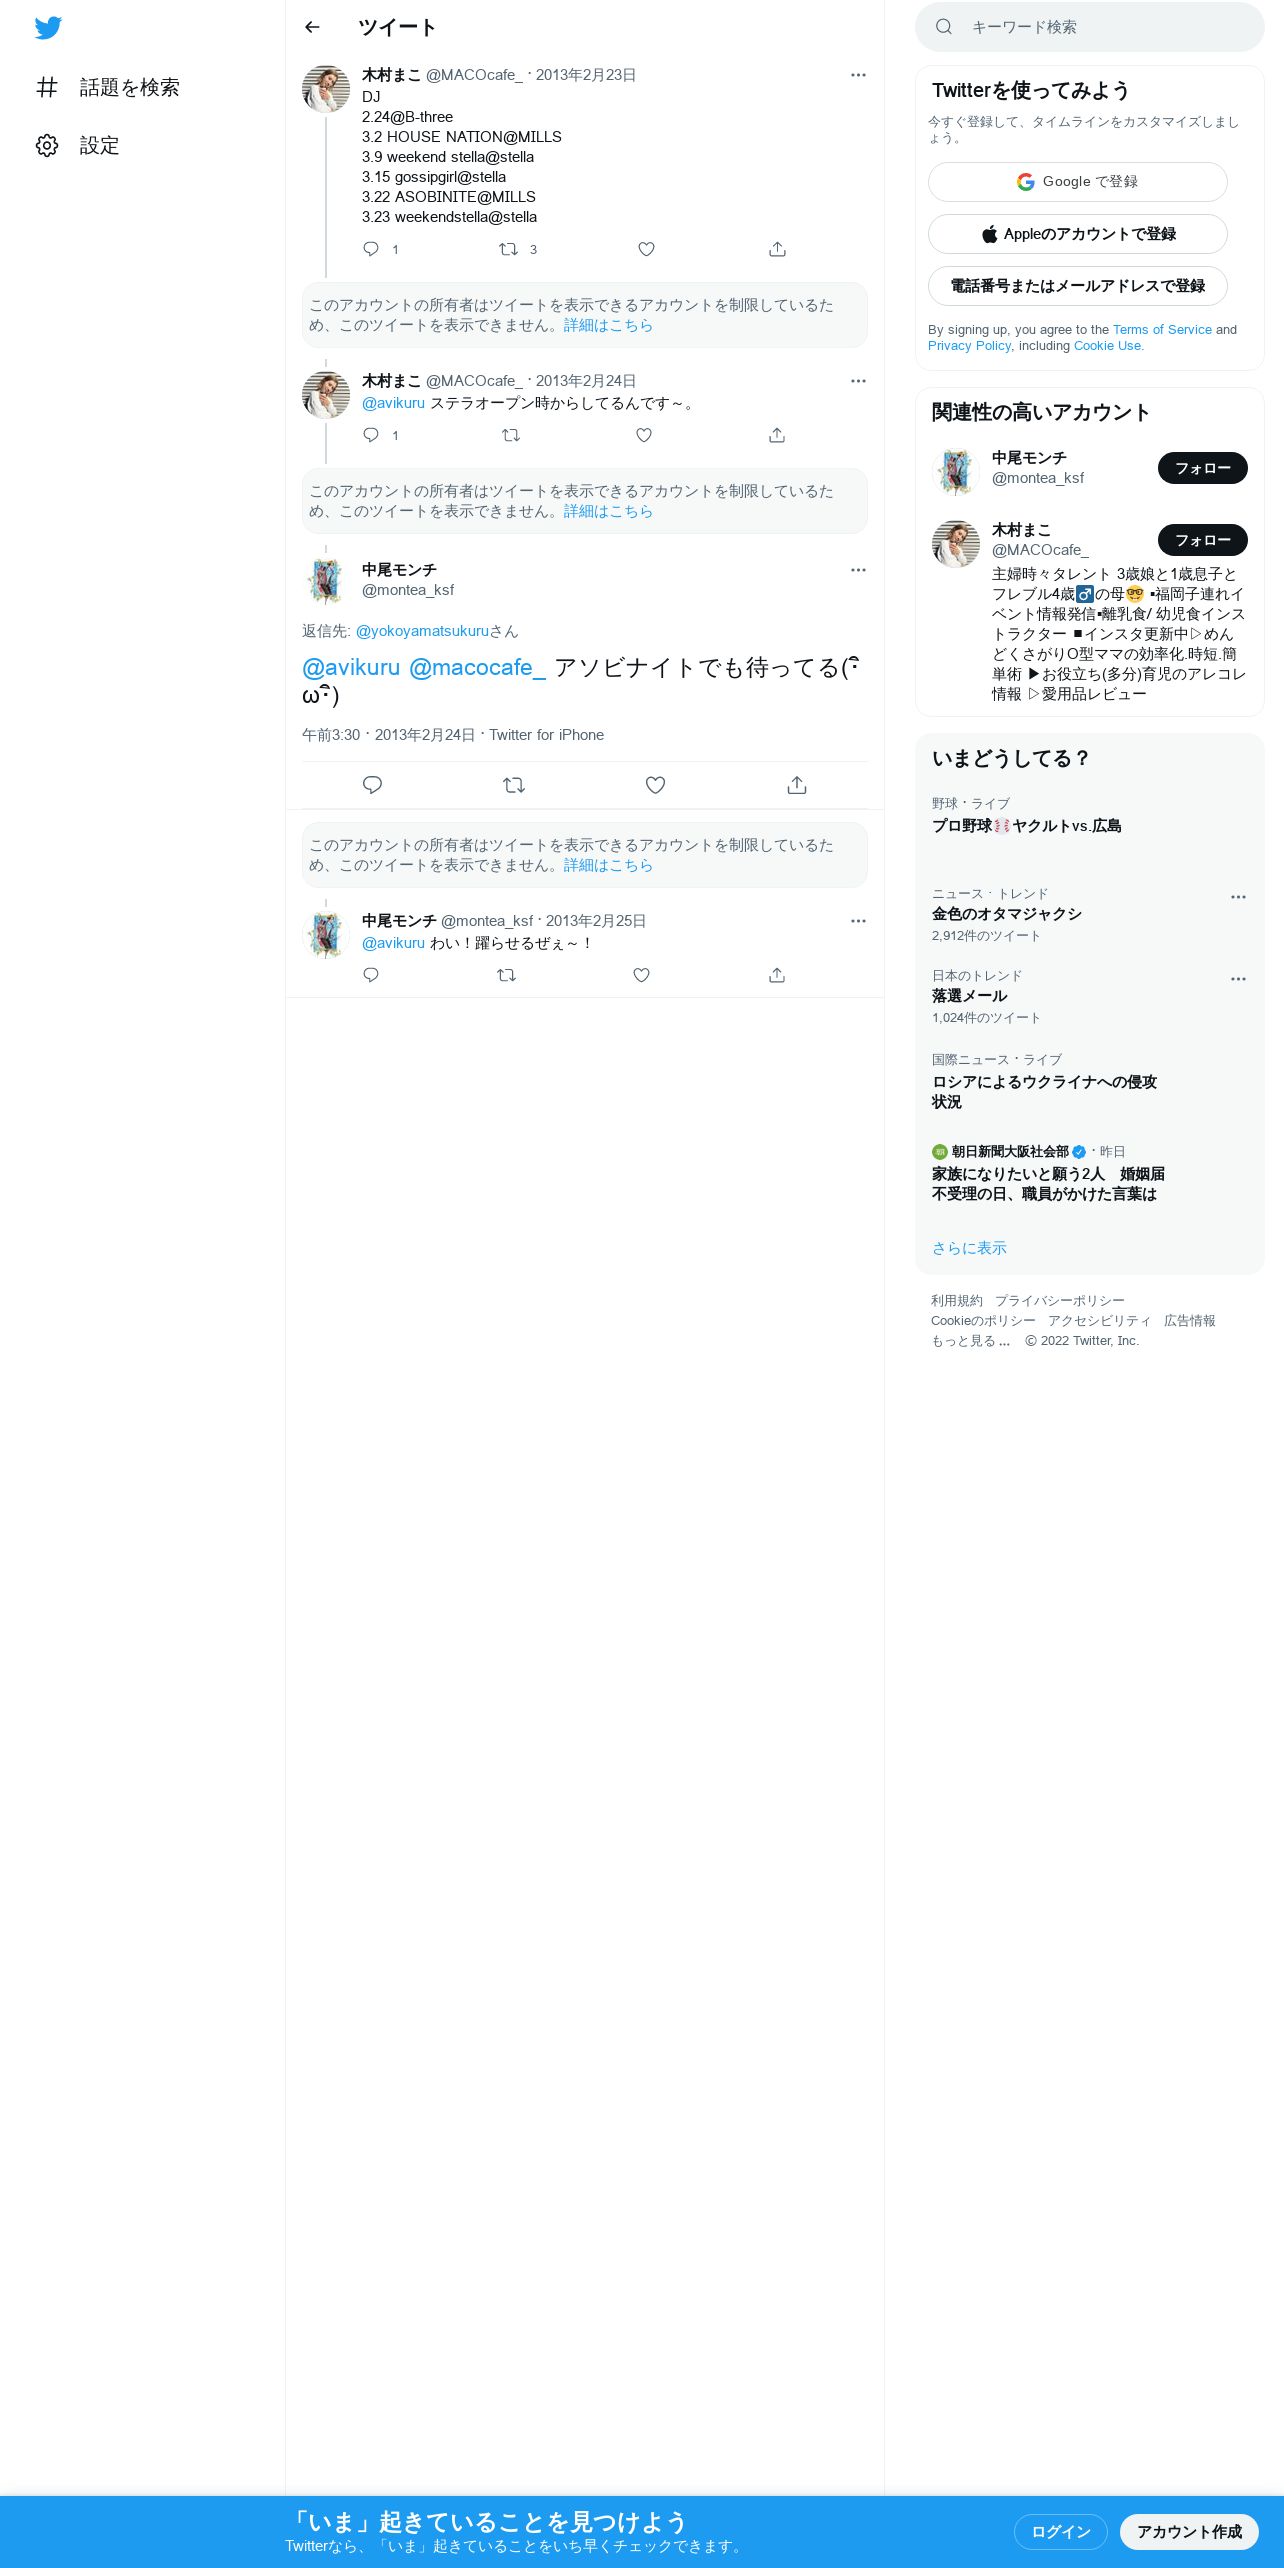Follow 中尾モンチ account
This screenshot has height=2568, width=1284.
tap(1203, 468)
